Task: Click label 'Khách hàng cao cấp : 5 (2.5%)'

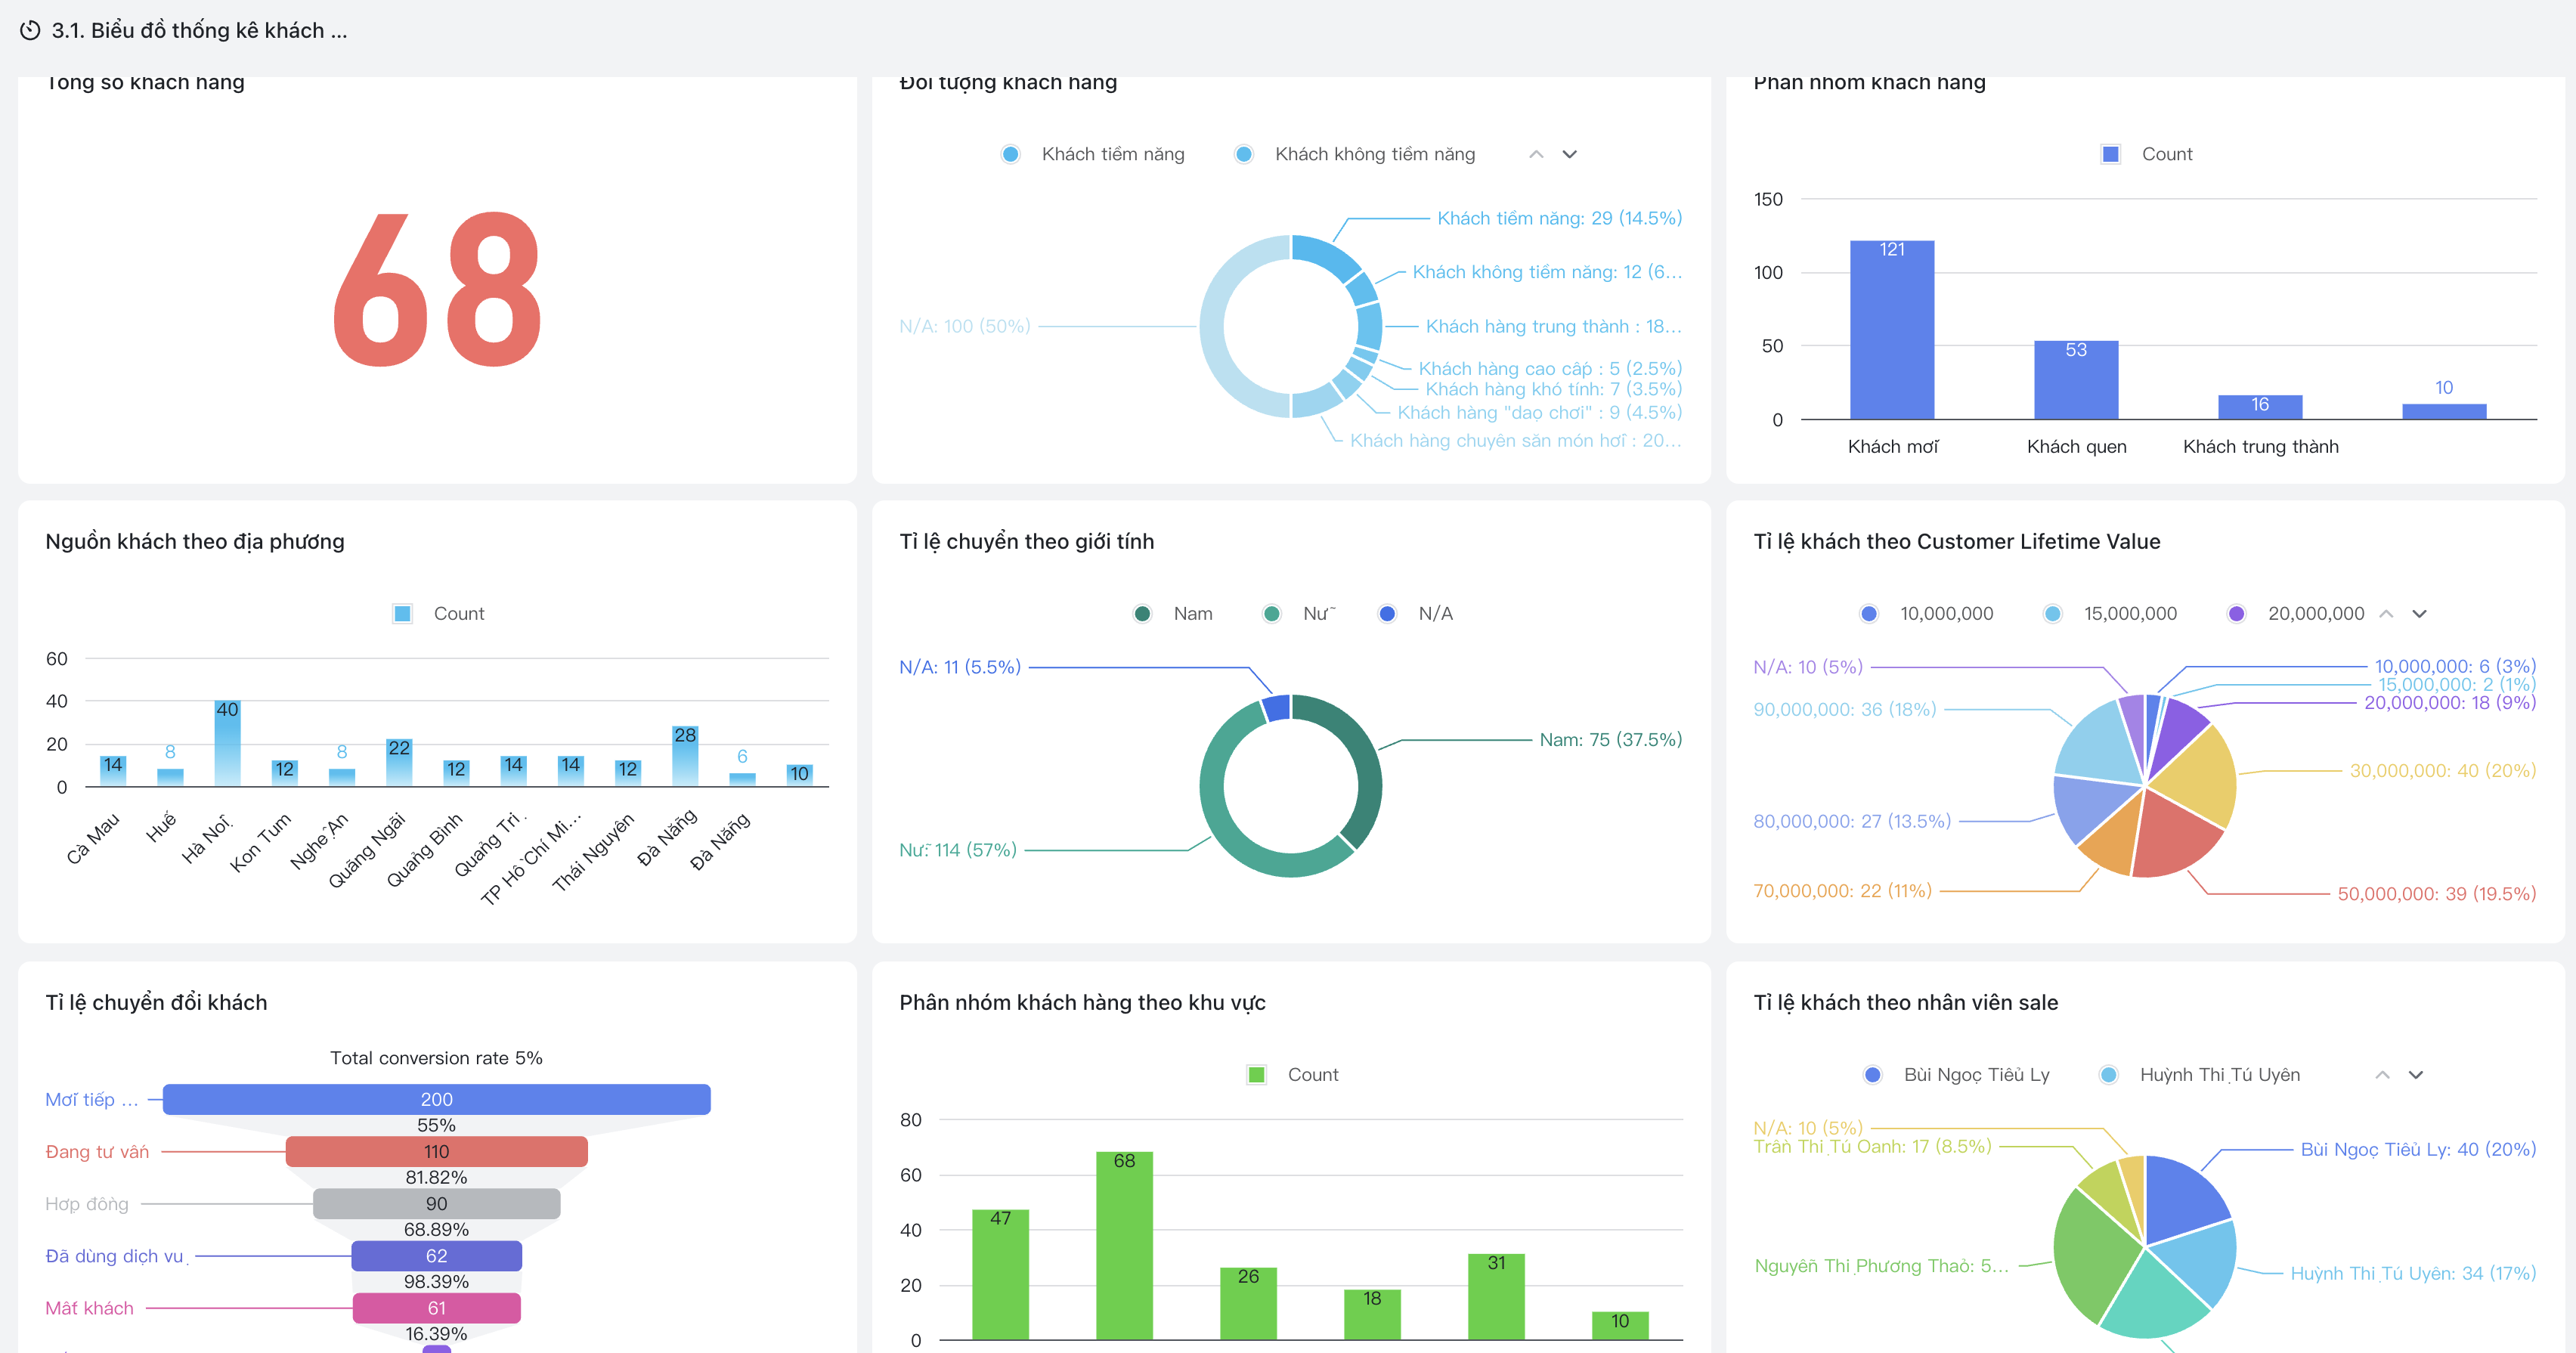Action: point(1550,368)
